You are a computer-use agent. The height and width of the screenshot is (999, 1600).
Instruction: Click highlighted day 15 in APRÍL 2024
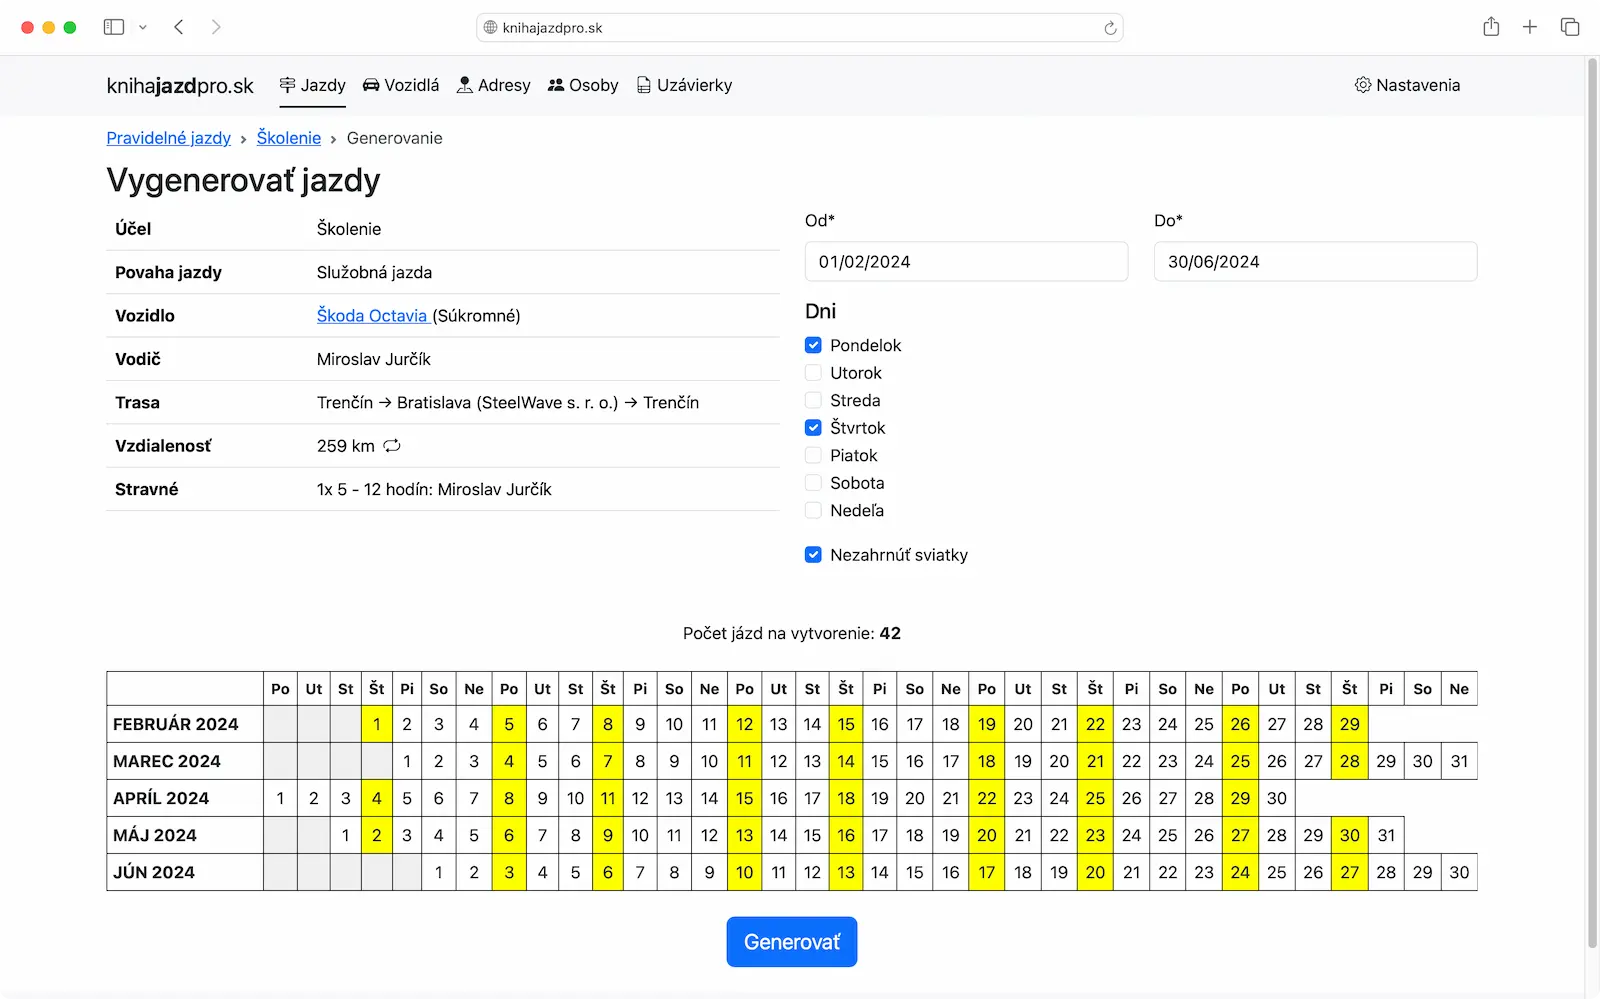click(x=745, y=798)
